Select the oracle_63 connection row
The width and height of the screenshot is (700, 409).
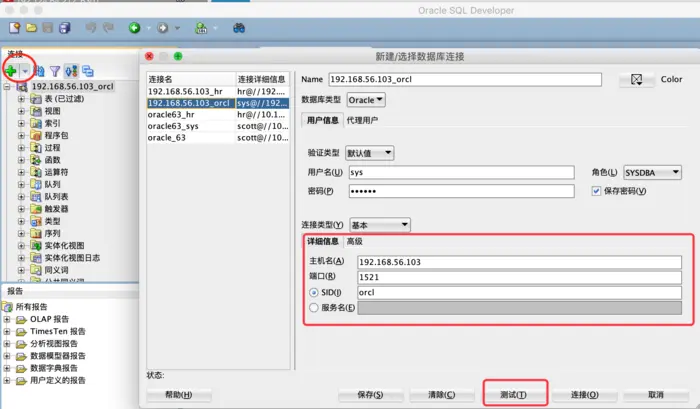click(218, 138)
